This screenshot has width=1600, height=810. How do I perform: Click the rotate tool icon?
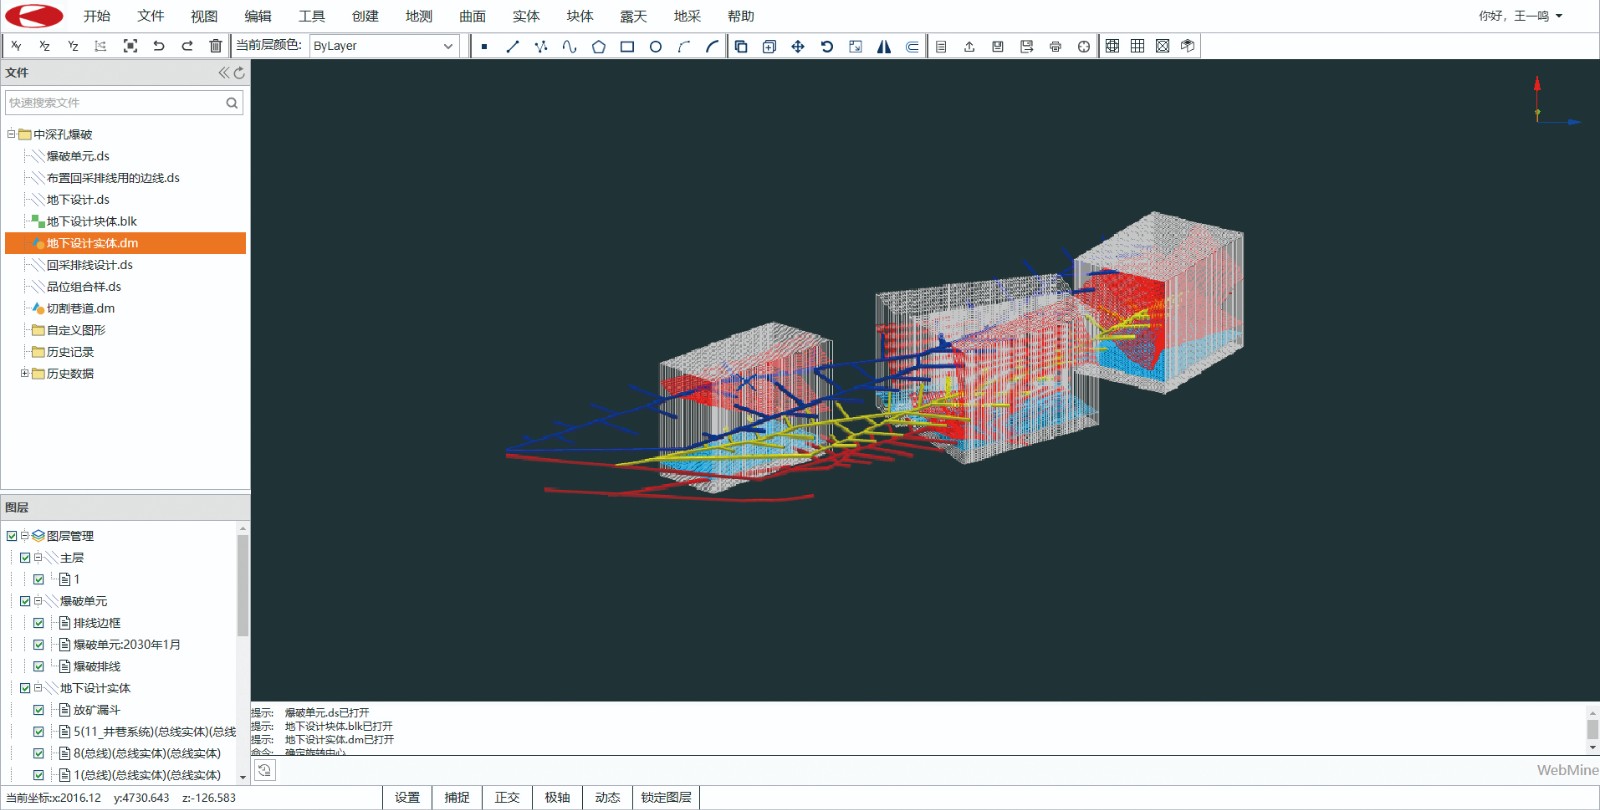click(x=827, y=46)
